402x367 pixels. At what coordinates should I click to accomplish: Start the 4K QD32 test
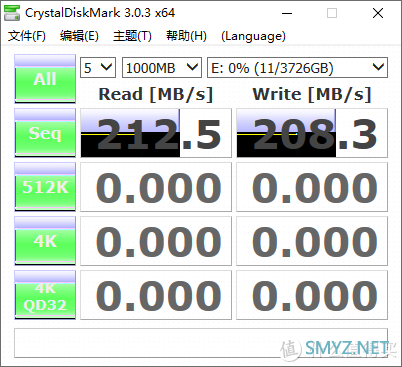tap(45, 295)
